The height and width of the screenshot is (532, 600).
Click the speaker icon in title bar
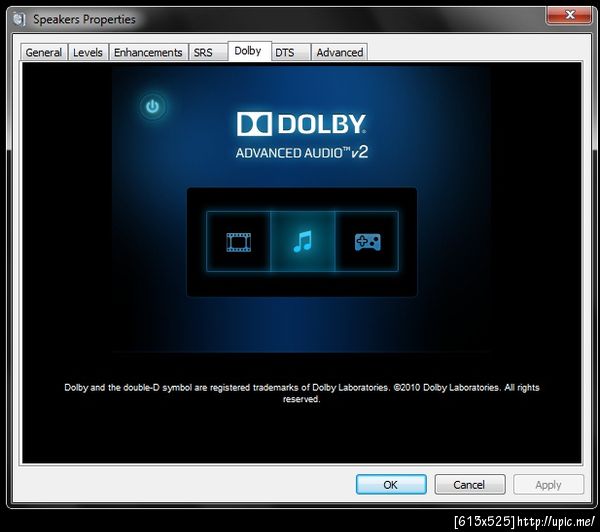(18, 19)
